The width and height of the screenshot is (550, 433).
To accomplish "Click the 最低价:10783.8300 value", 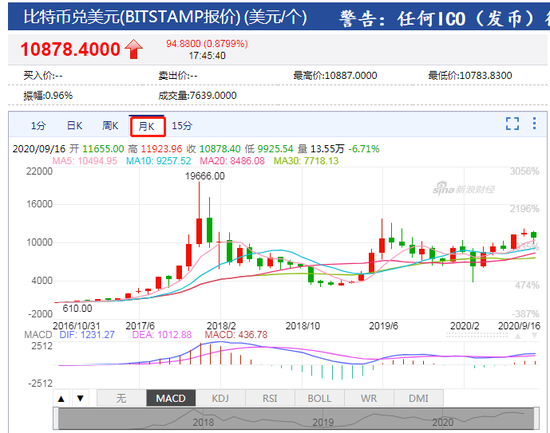I will [470, 75].
